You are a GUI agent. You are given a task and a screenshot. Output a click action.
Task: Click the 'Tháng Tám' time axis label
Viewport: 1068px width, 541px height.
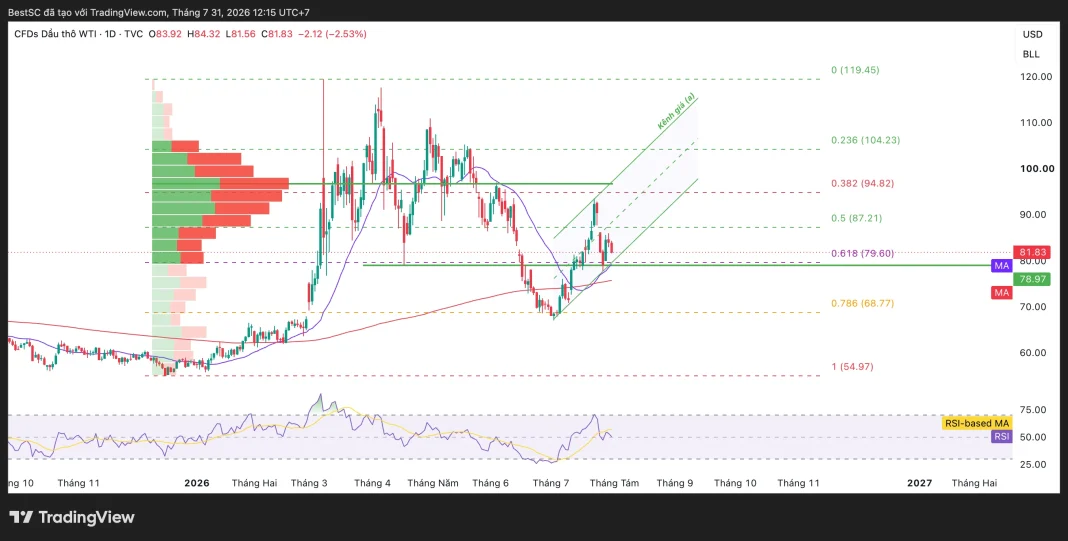[614, 483]
